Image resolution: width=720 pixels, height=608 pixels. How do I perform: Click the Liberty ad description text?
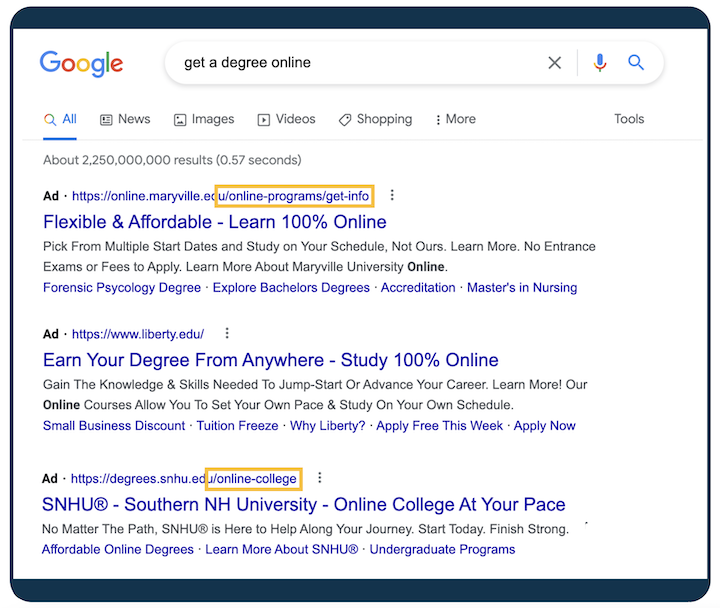(315, 395)
